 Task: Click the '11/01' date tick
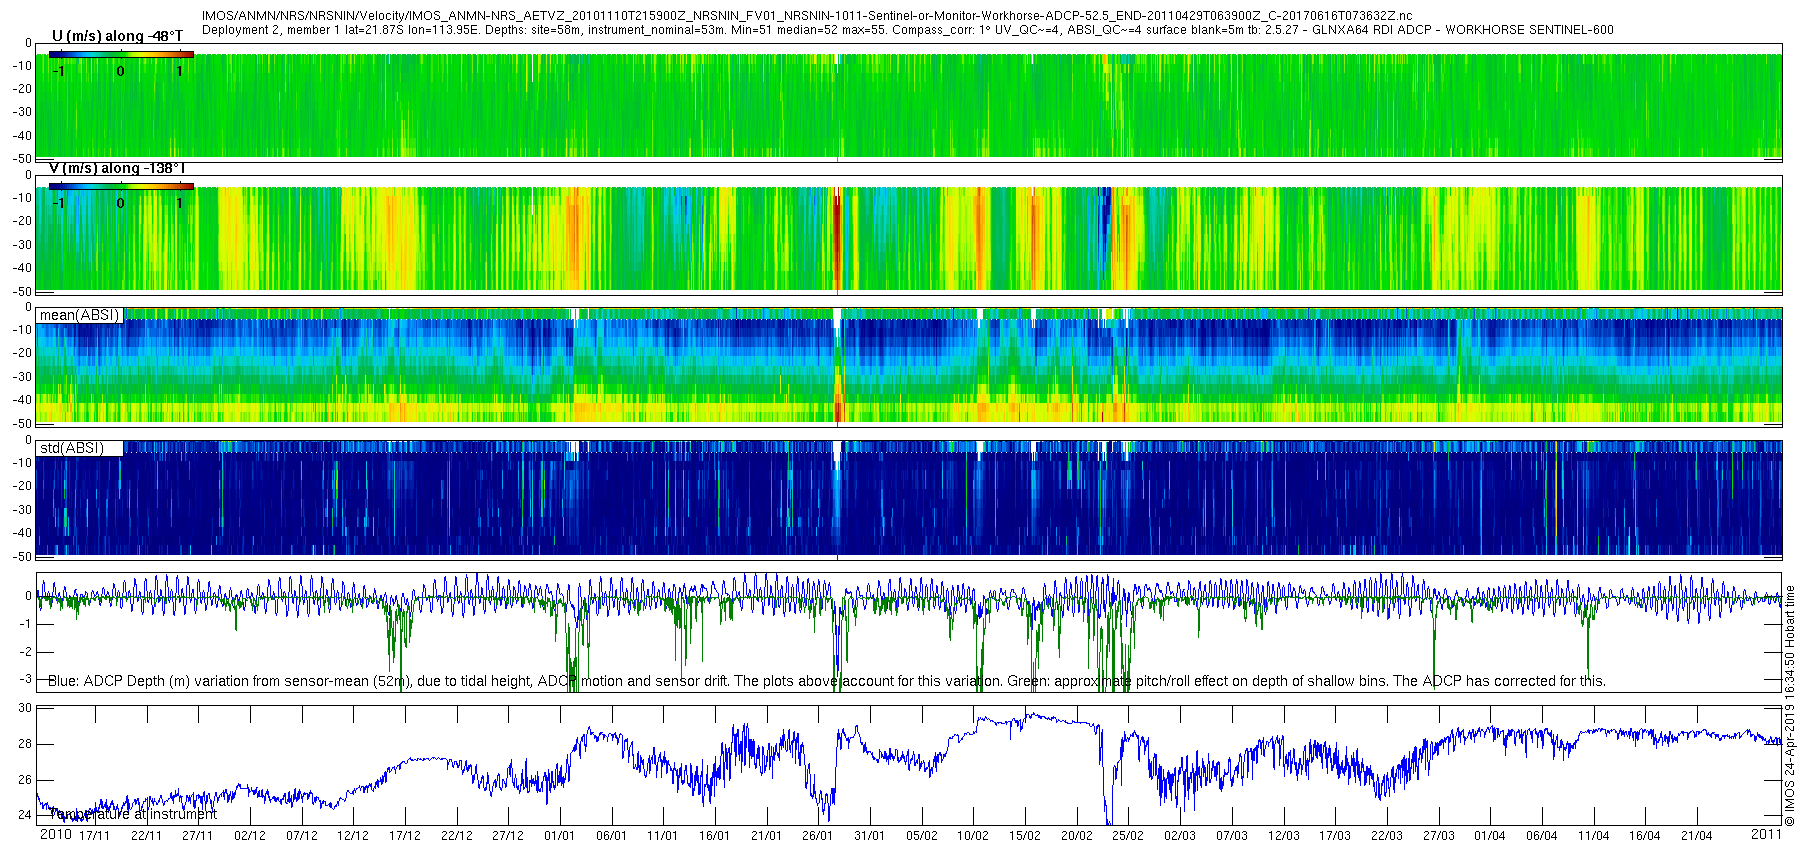(663, 836)
